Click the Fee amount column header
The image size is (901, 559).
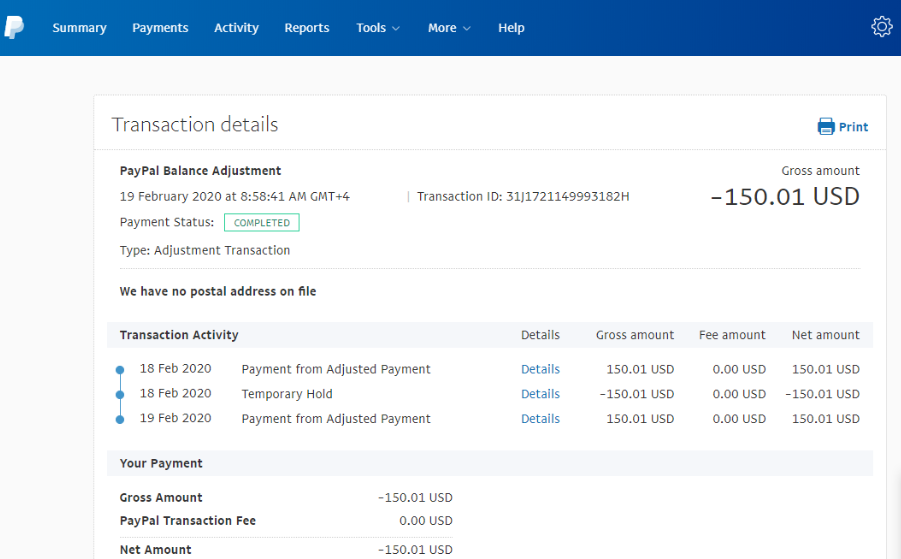coord(732,335)
